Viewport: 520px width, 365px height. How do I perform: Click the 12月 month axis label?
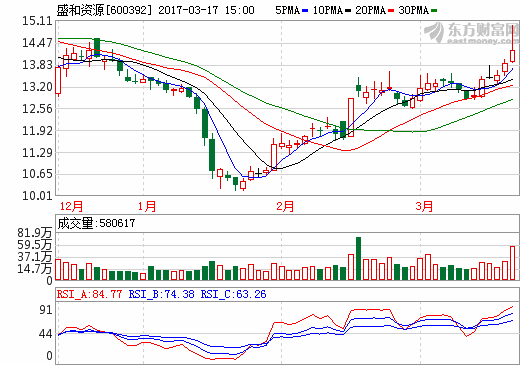click(x=71, y=206)
